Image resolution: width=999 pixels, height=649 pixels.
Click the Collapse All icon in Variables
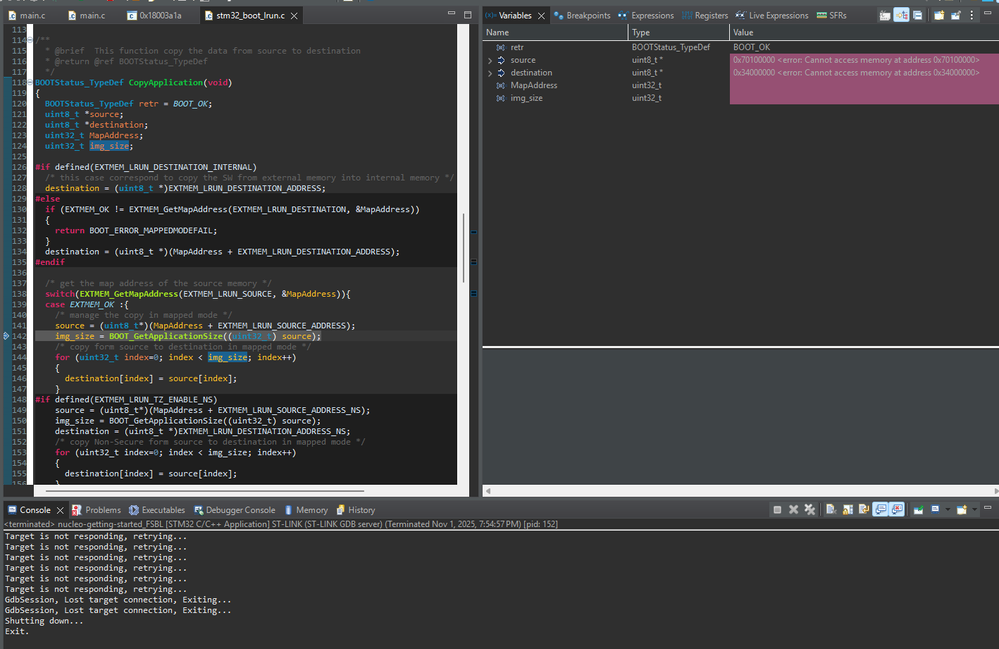point(917,15)
